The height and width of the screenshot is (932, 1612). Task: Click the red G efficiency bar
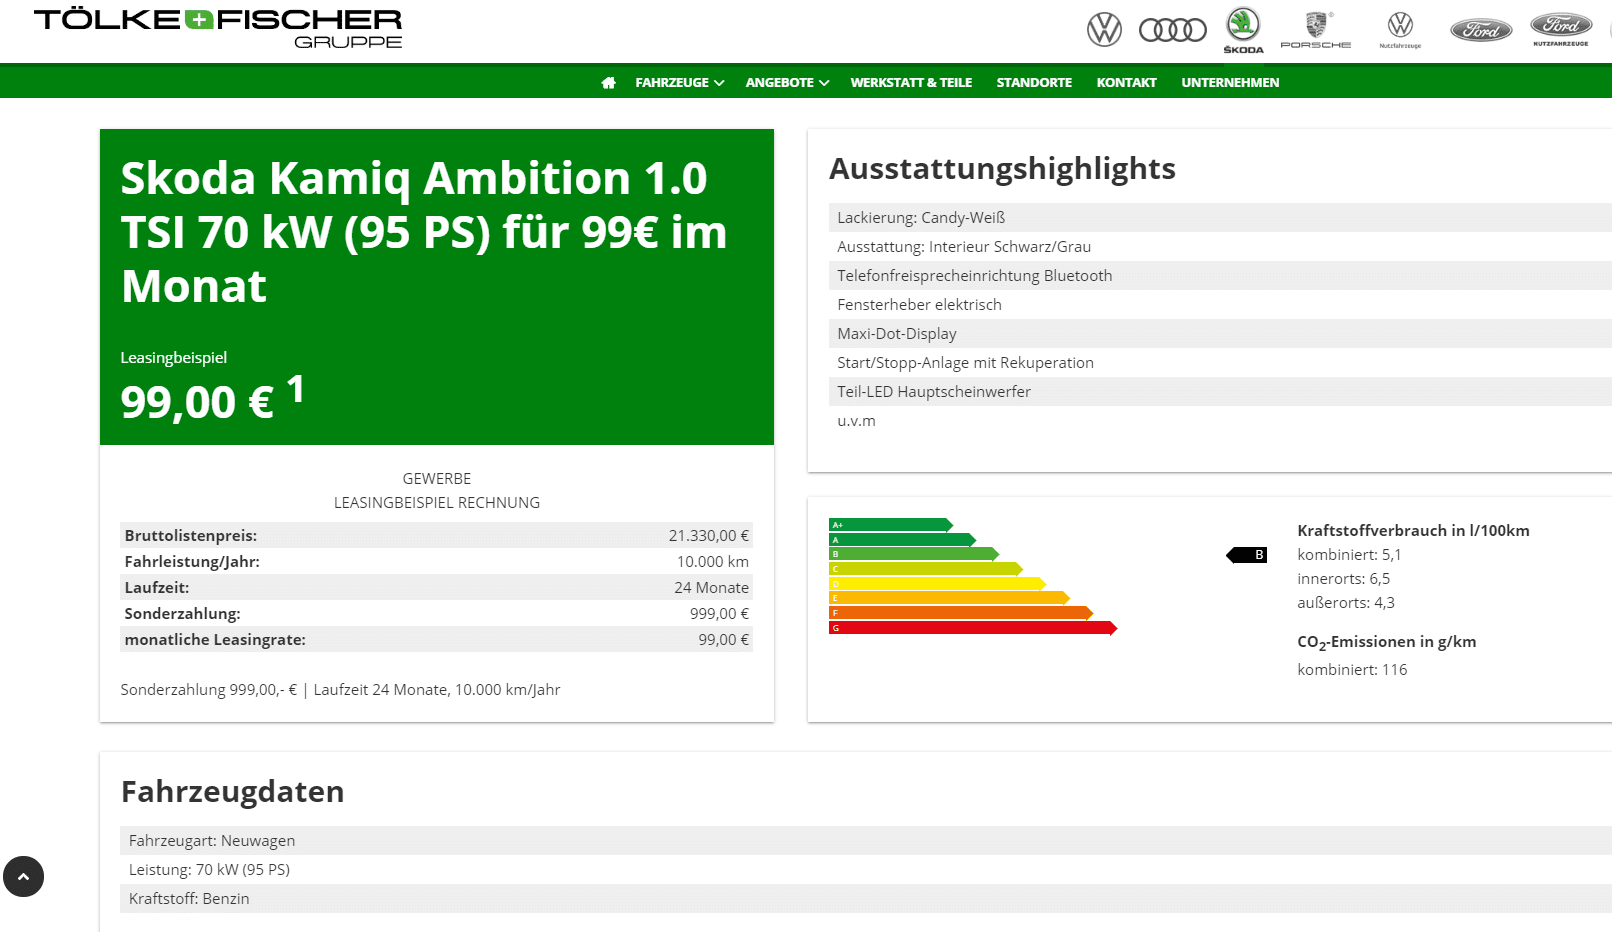[972, 628]
